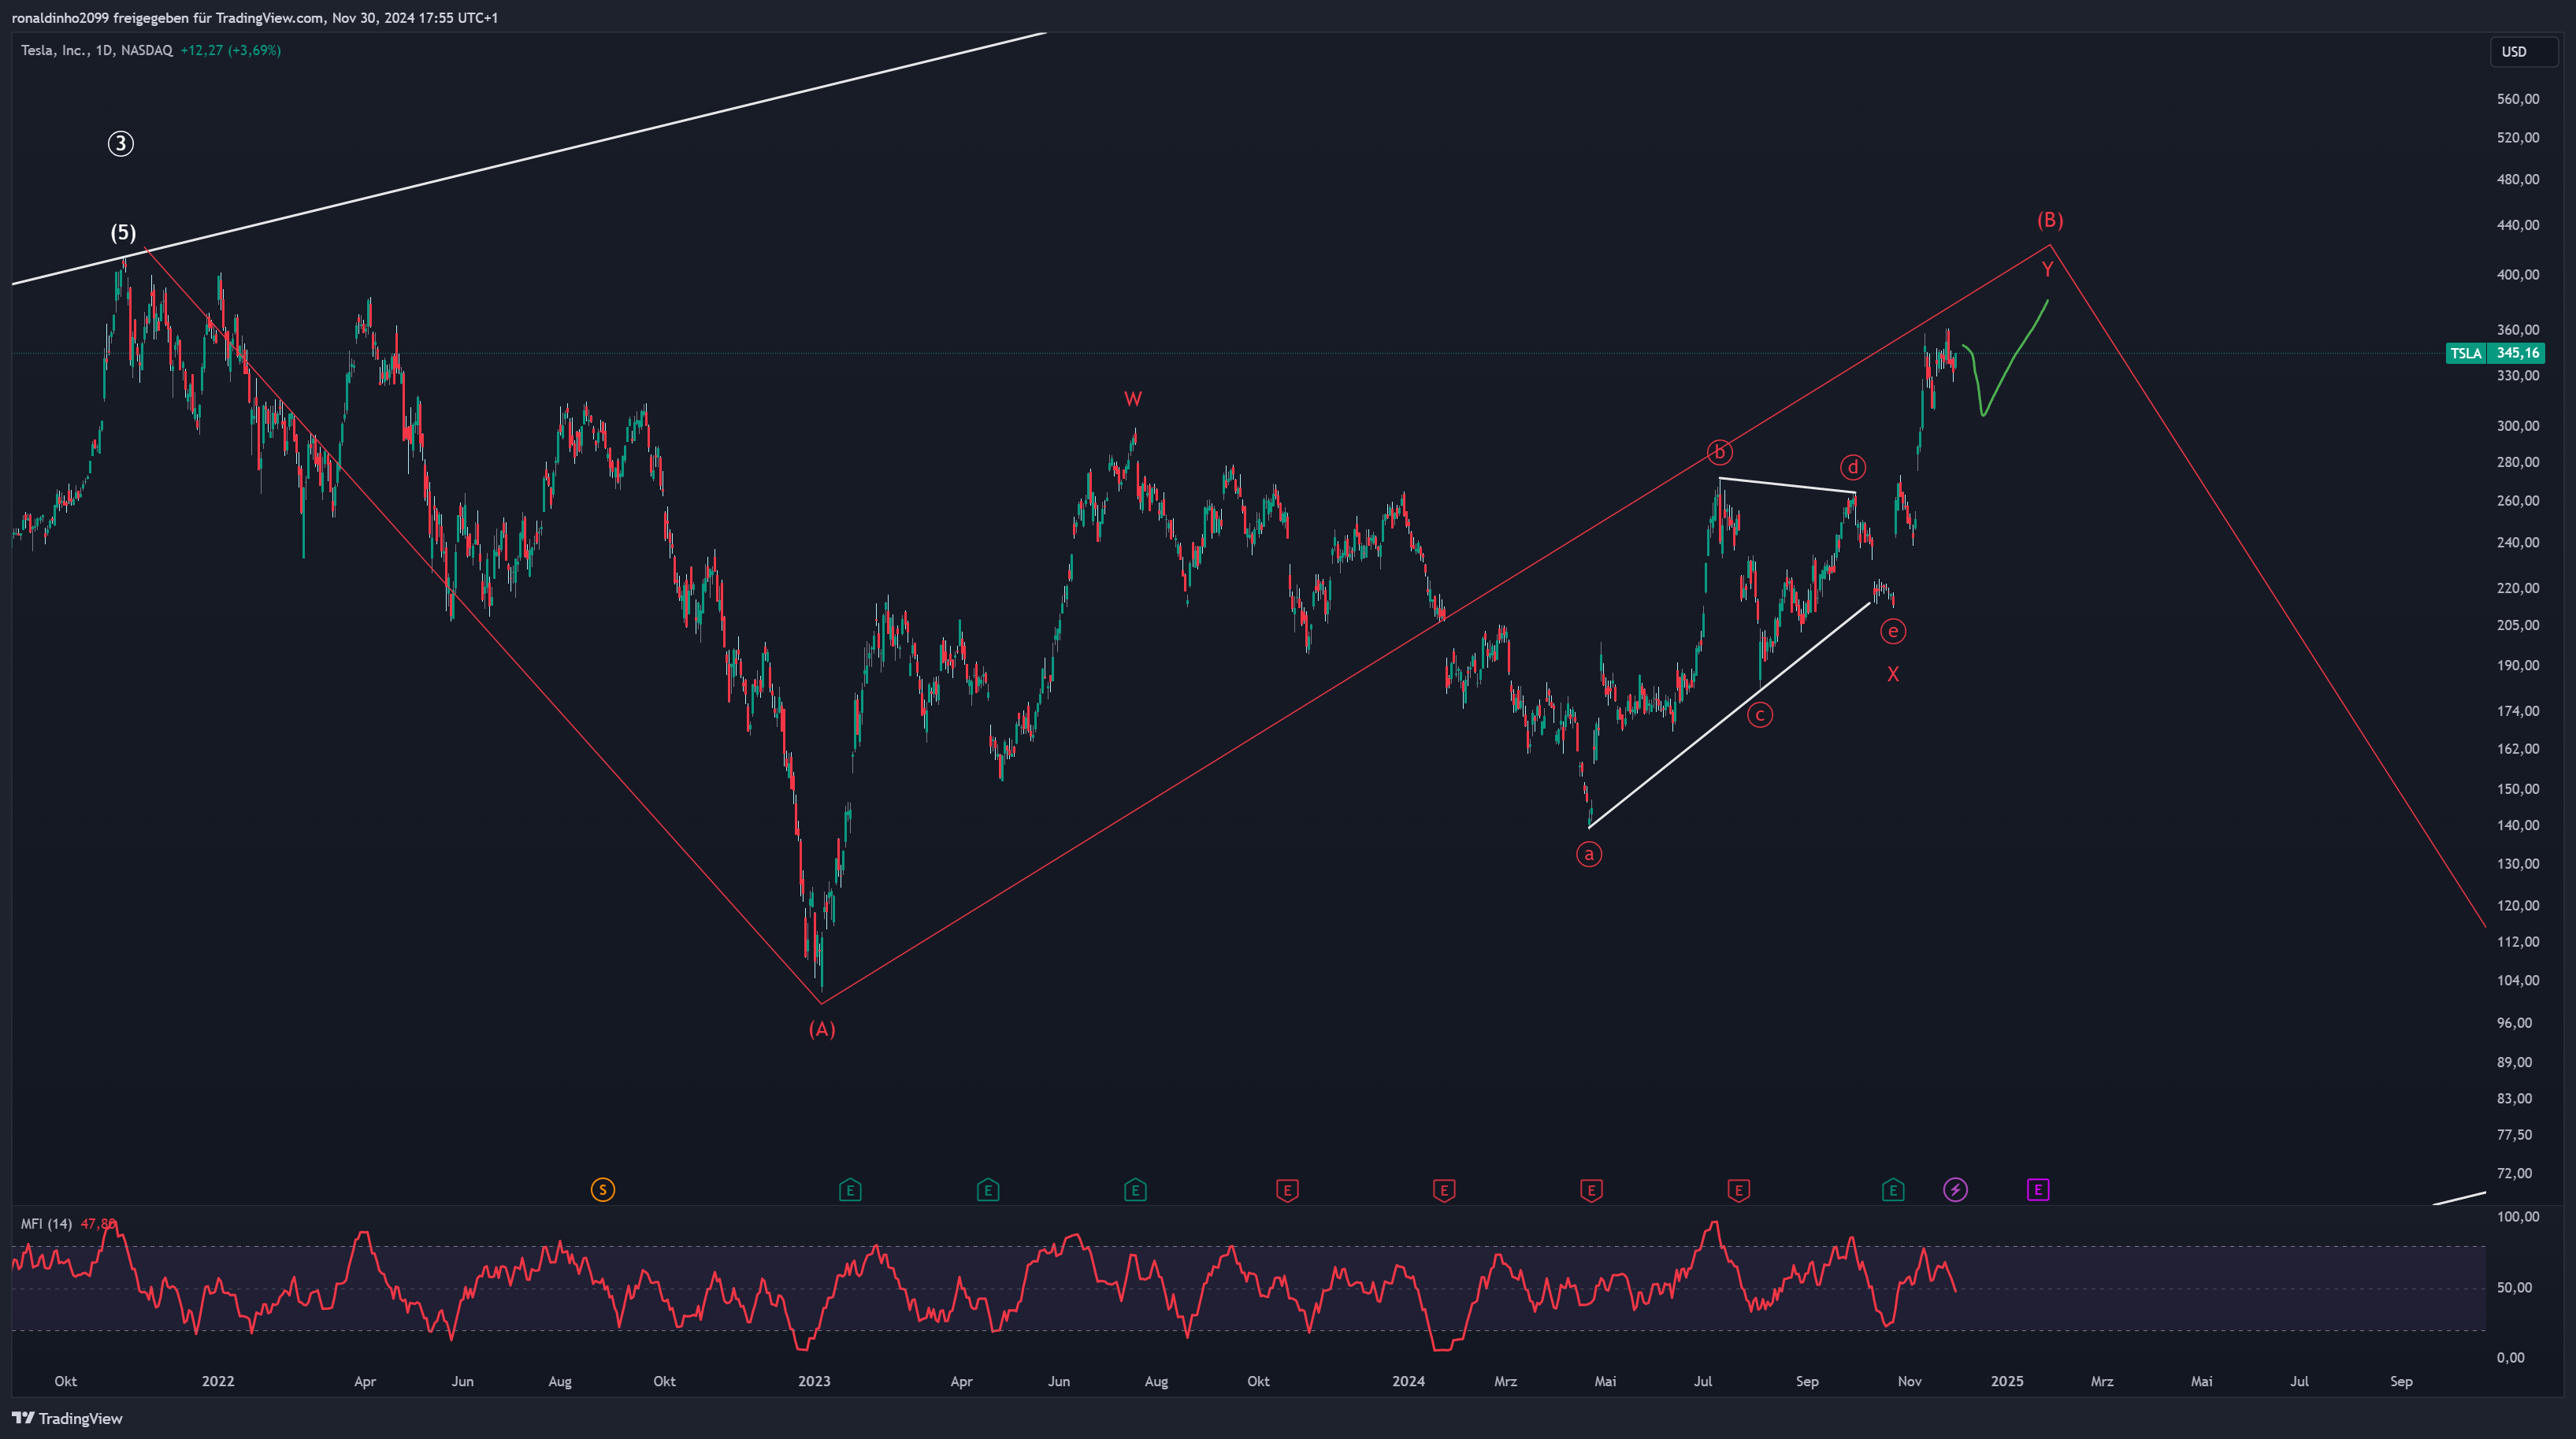Click 2025 on the time axis
Screen dimensions: 2576x1439
tap(2007, 1381)
